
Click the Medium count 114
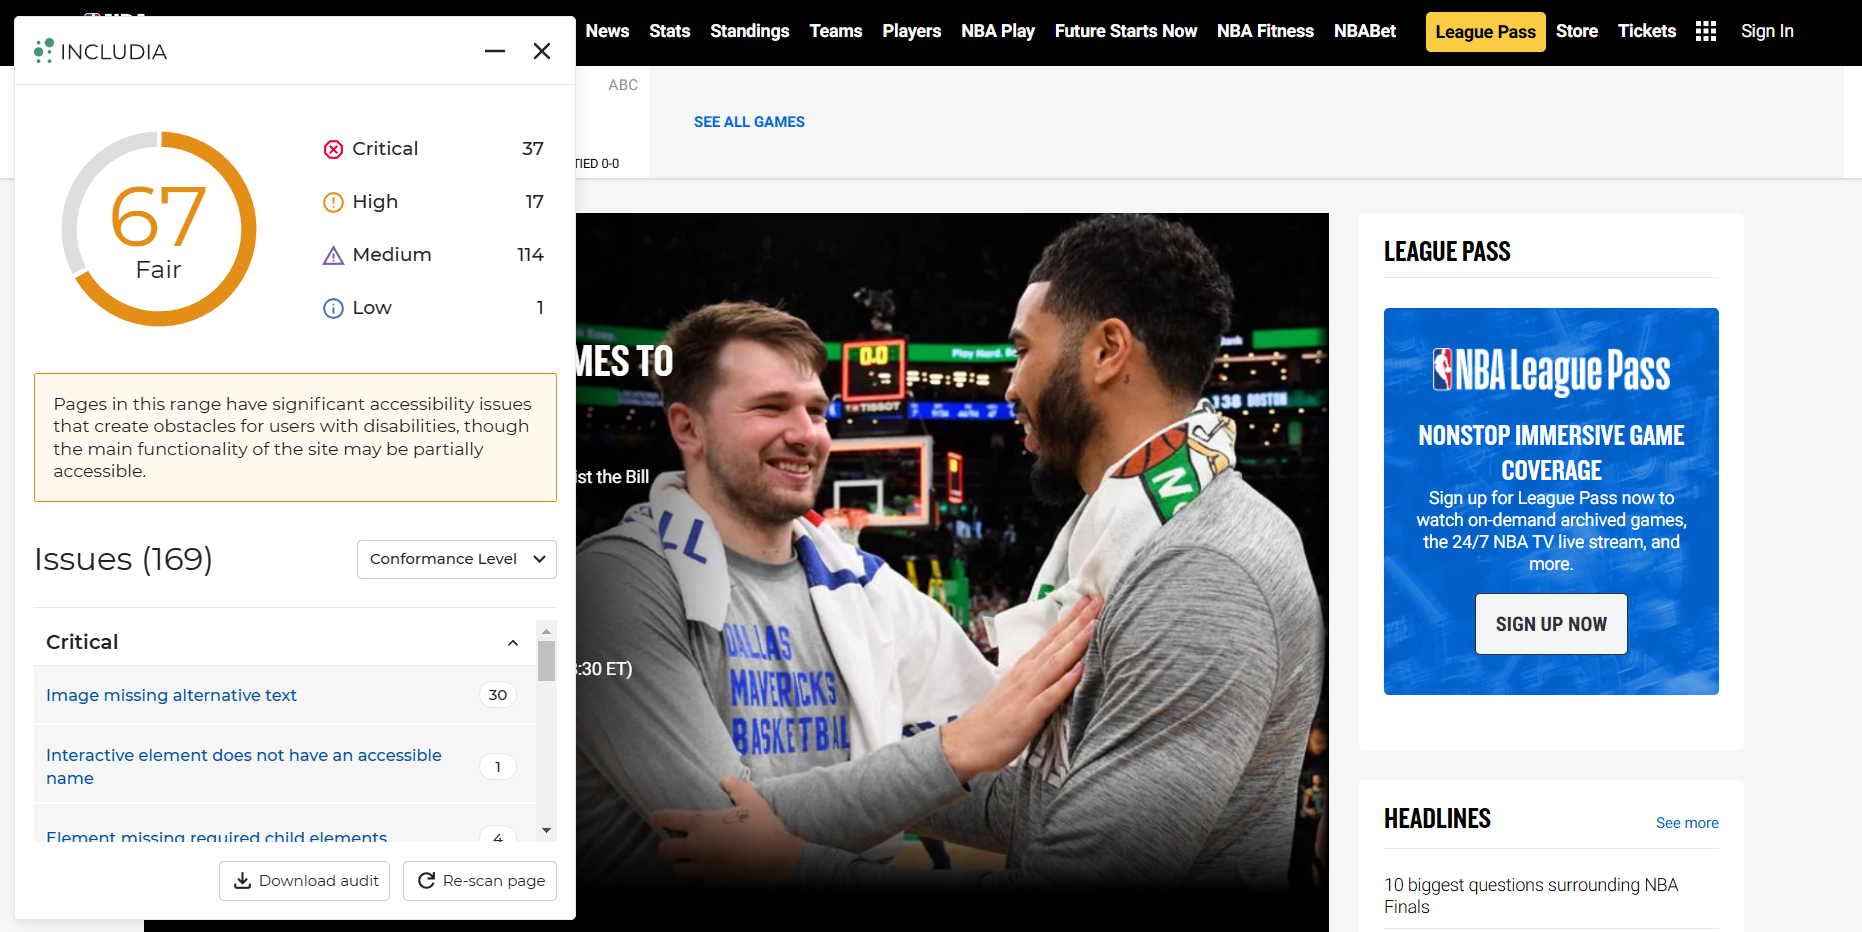[x=530, y=255]
